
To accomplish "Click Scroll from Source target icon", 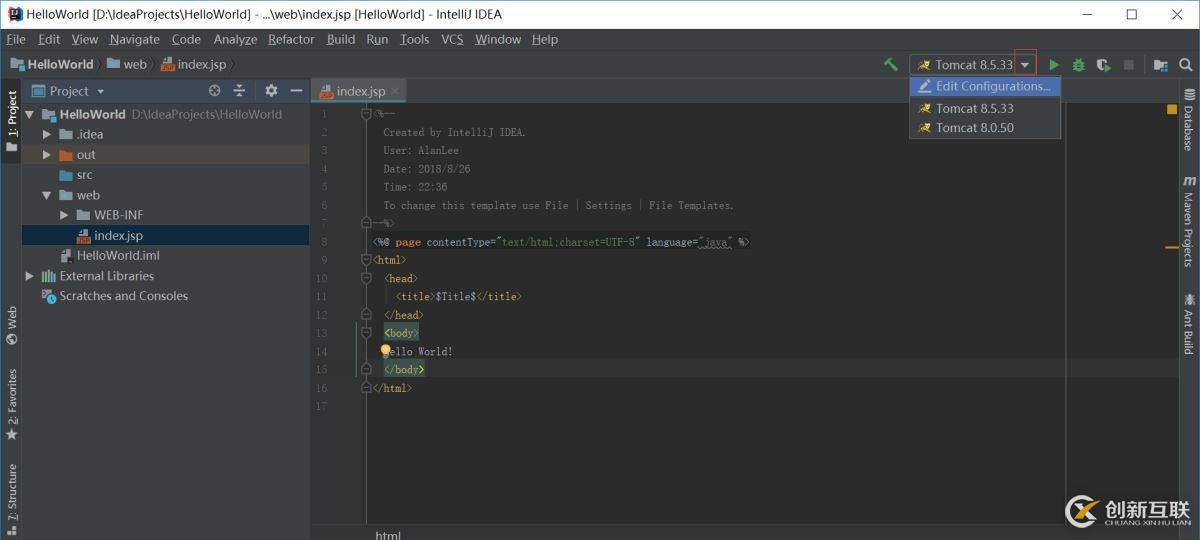I will [214, 90].
